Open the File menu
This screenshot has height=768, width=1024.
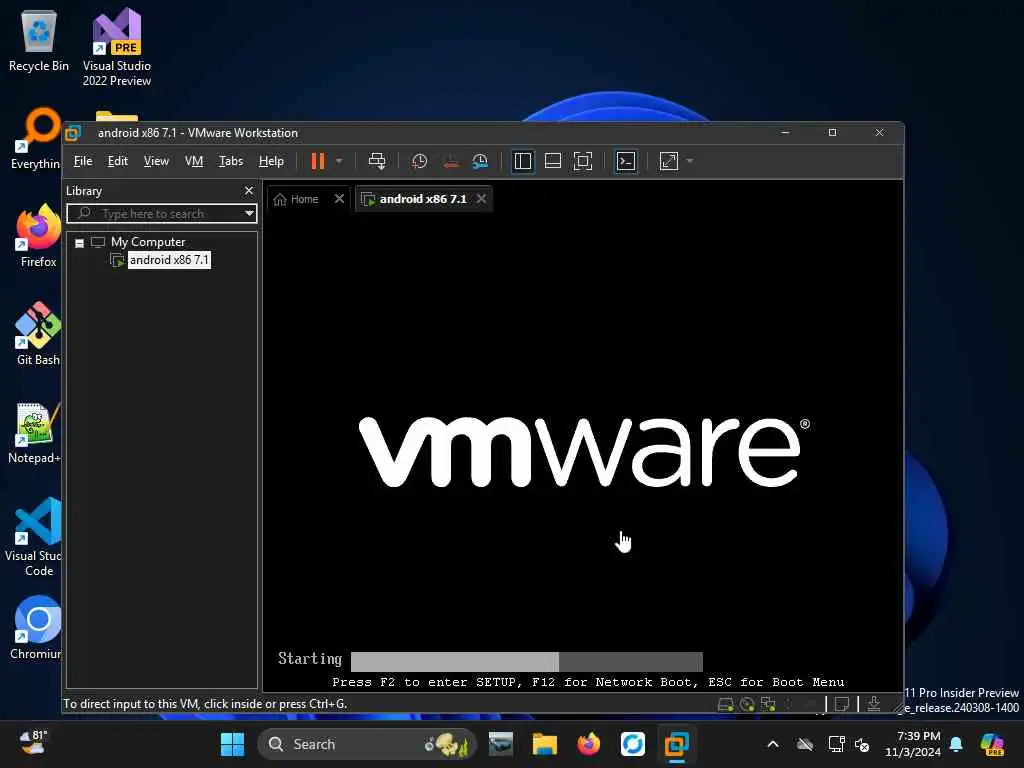[x=83, y=161]
